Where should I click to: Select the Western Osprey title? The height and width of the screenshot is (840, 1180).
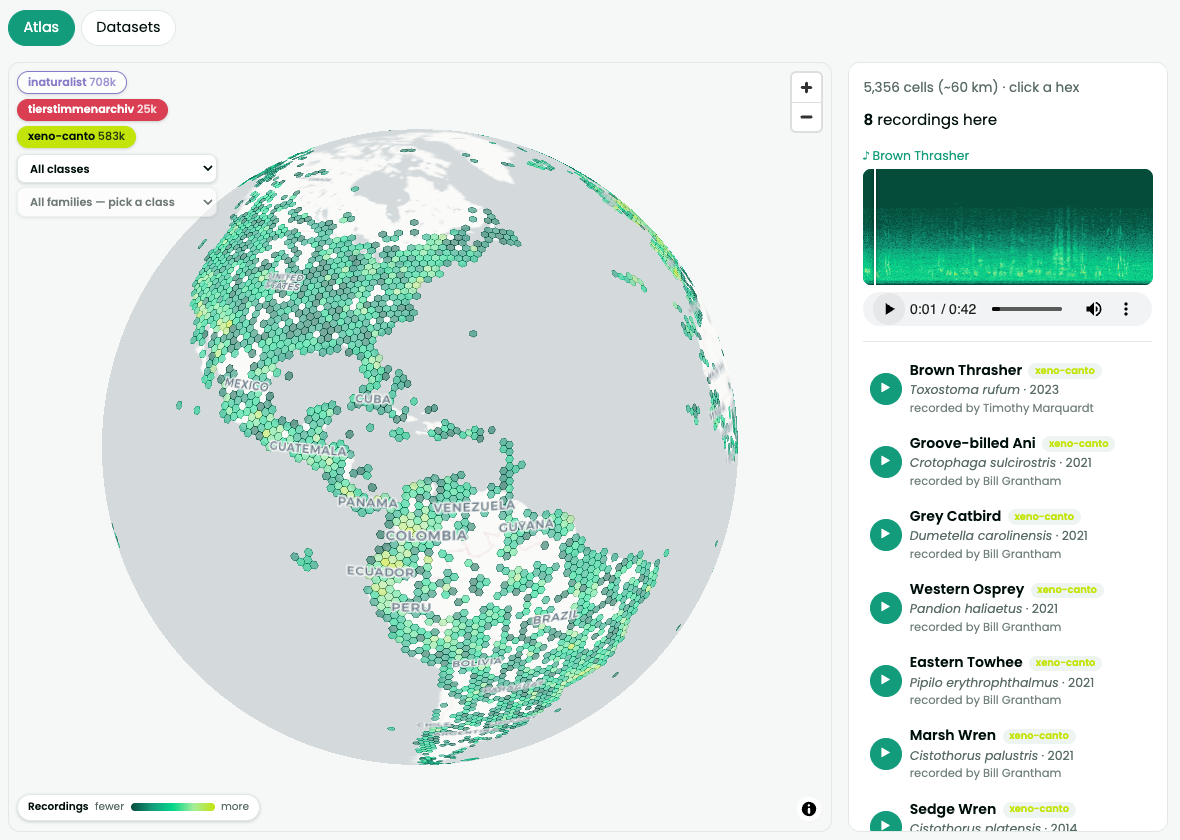click(x=966, y=589)
